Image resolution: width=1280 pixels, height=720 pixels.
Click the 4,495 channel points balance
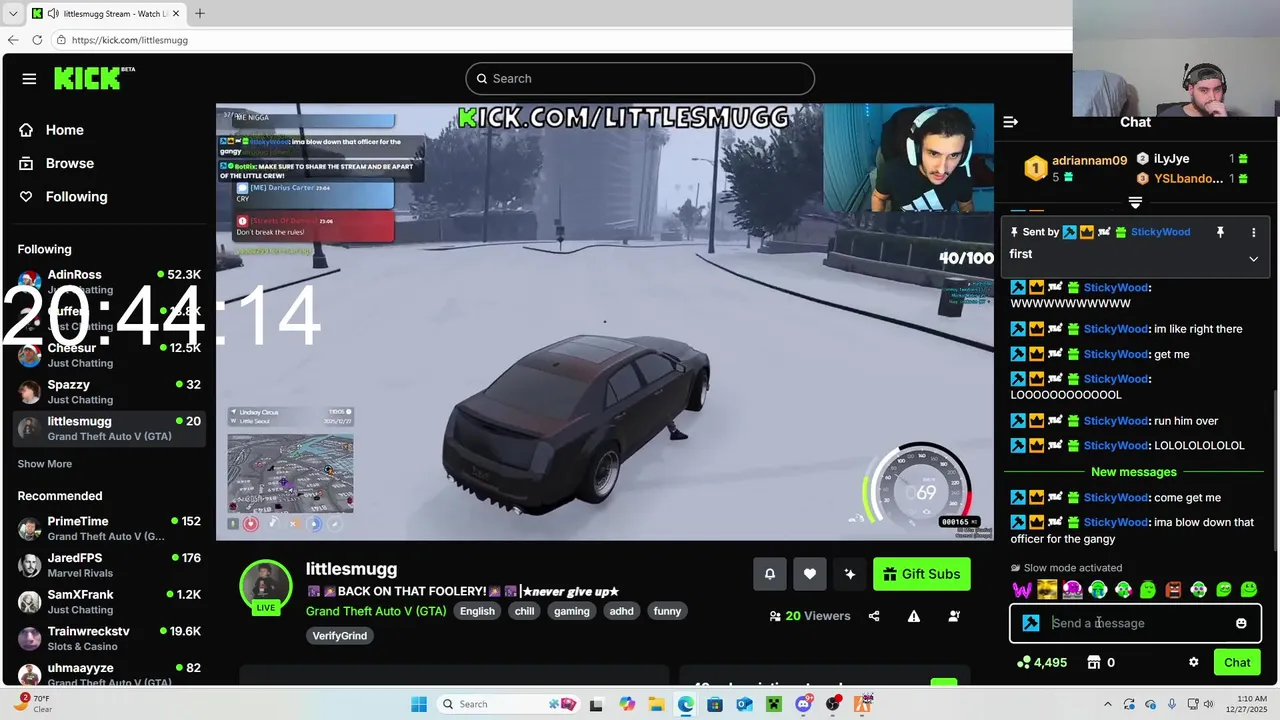1041,662
